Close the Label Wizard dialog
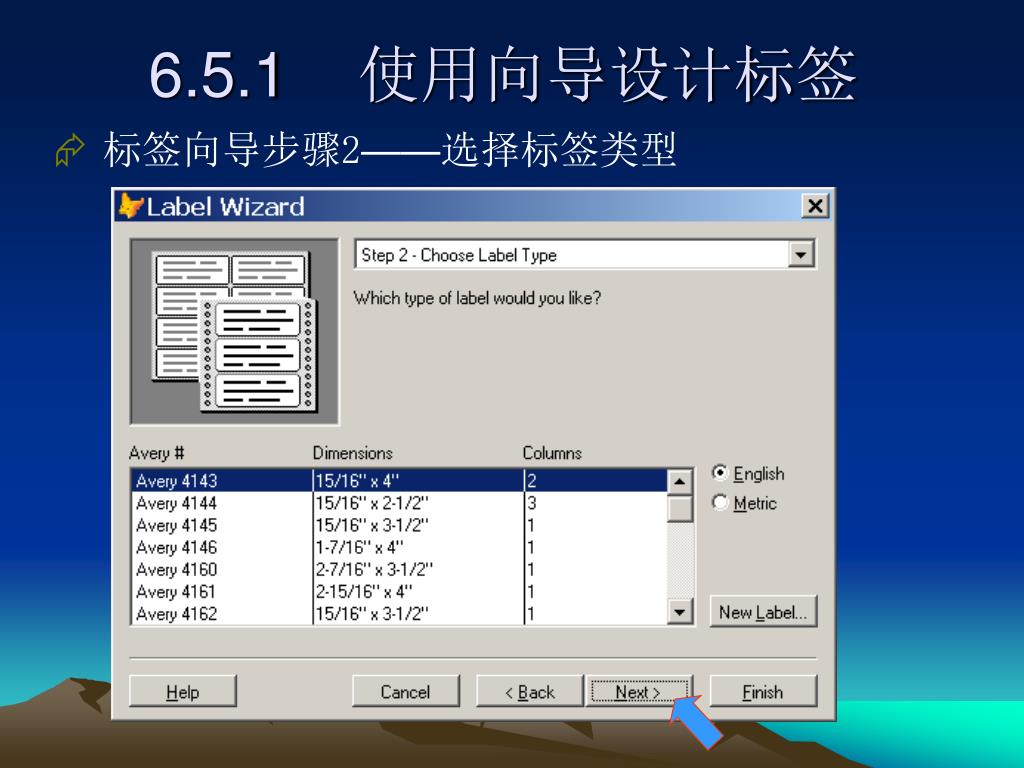The image size is (1024, 768). coord(815,206)
